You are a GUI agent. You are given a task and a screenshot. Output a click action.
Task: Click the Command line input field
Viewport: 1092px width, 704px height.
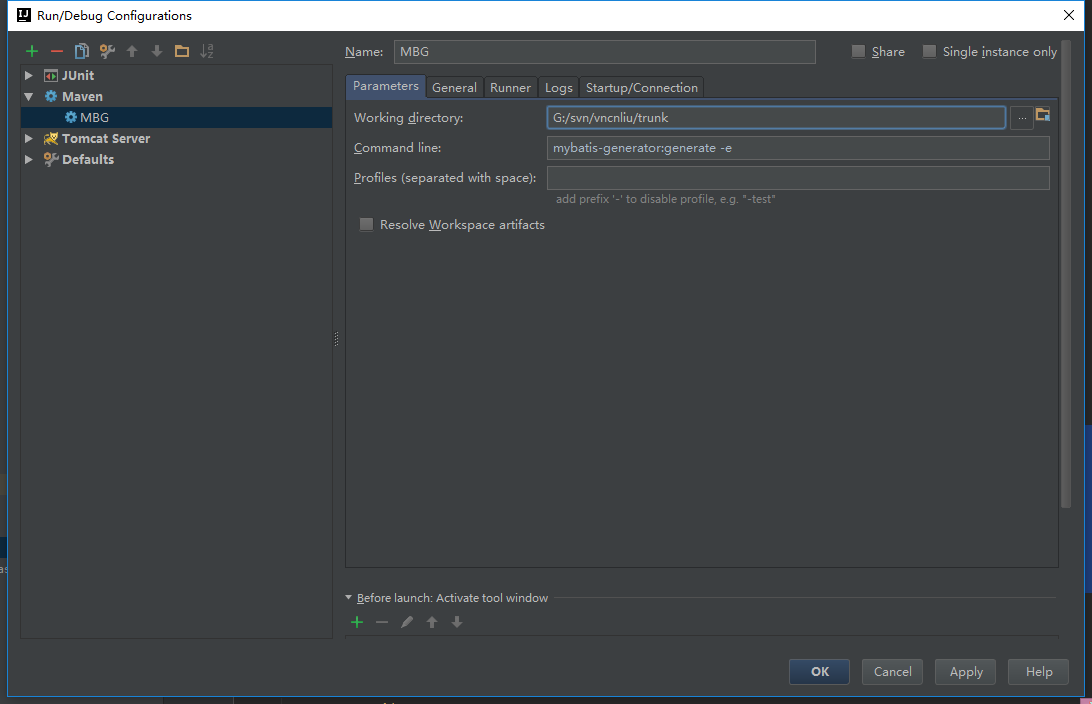click(797, 148)
